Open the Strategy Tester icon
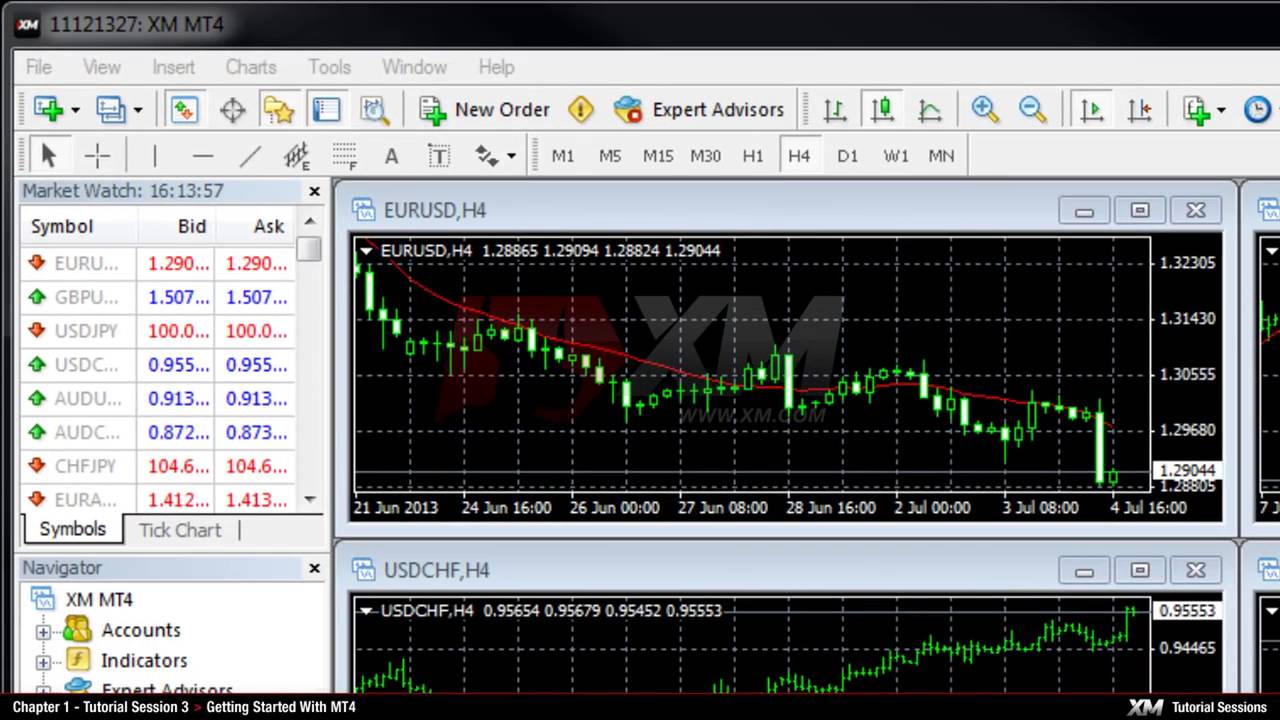 (x=374, y=109)
